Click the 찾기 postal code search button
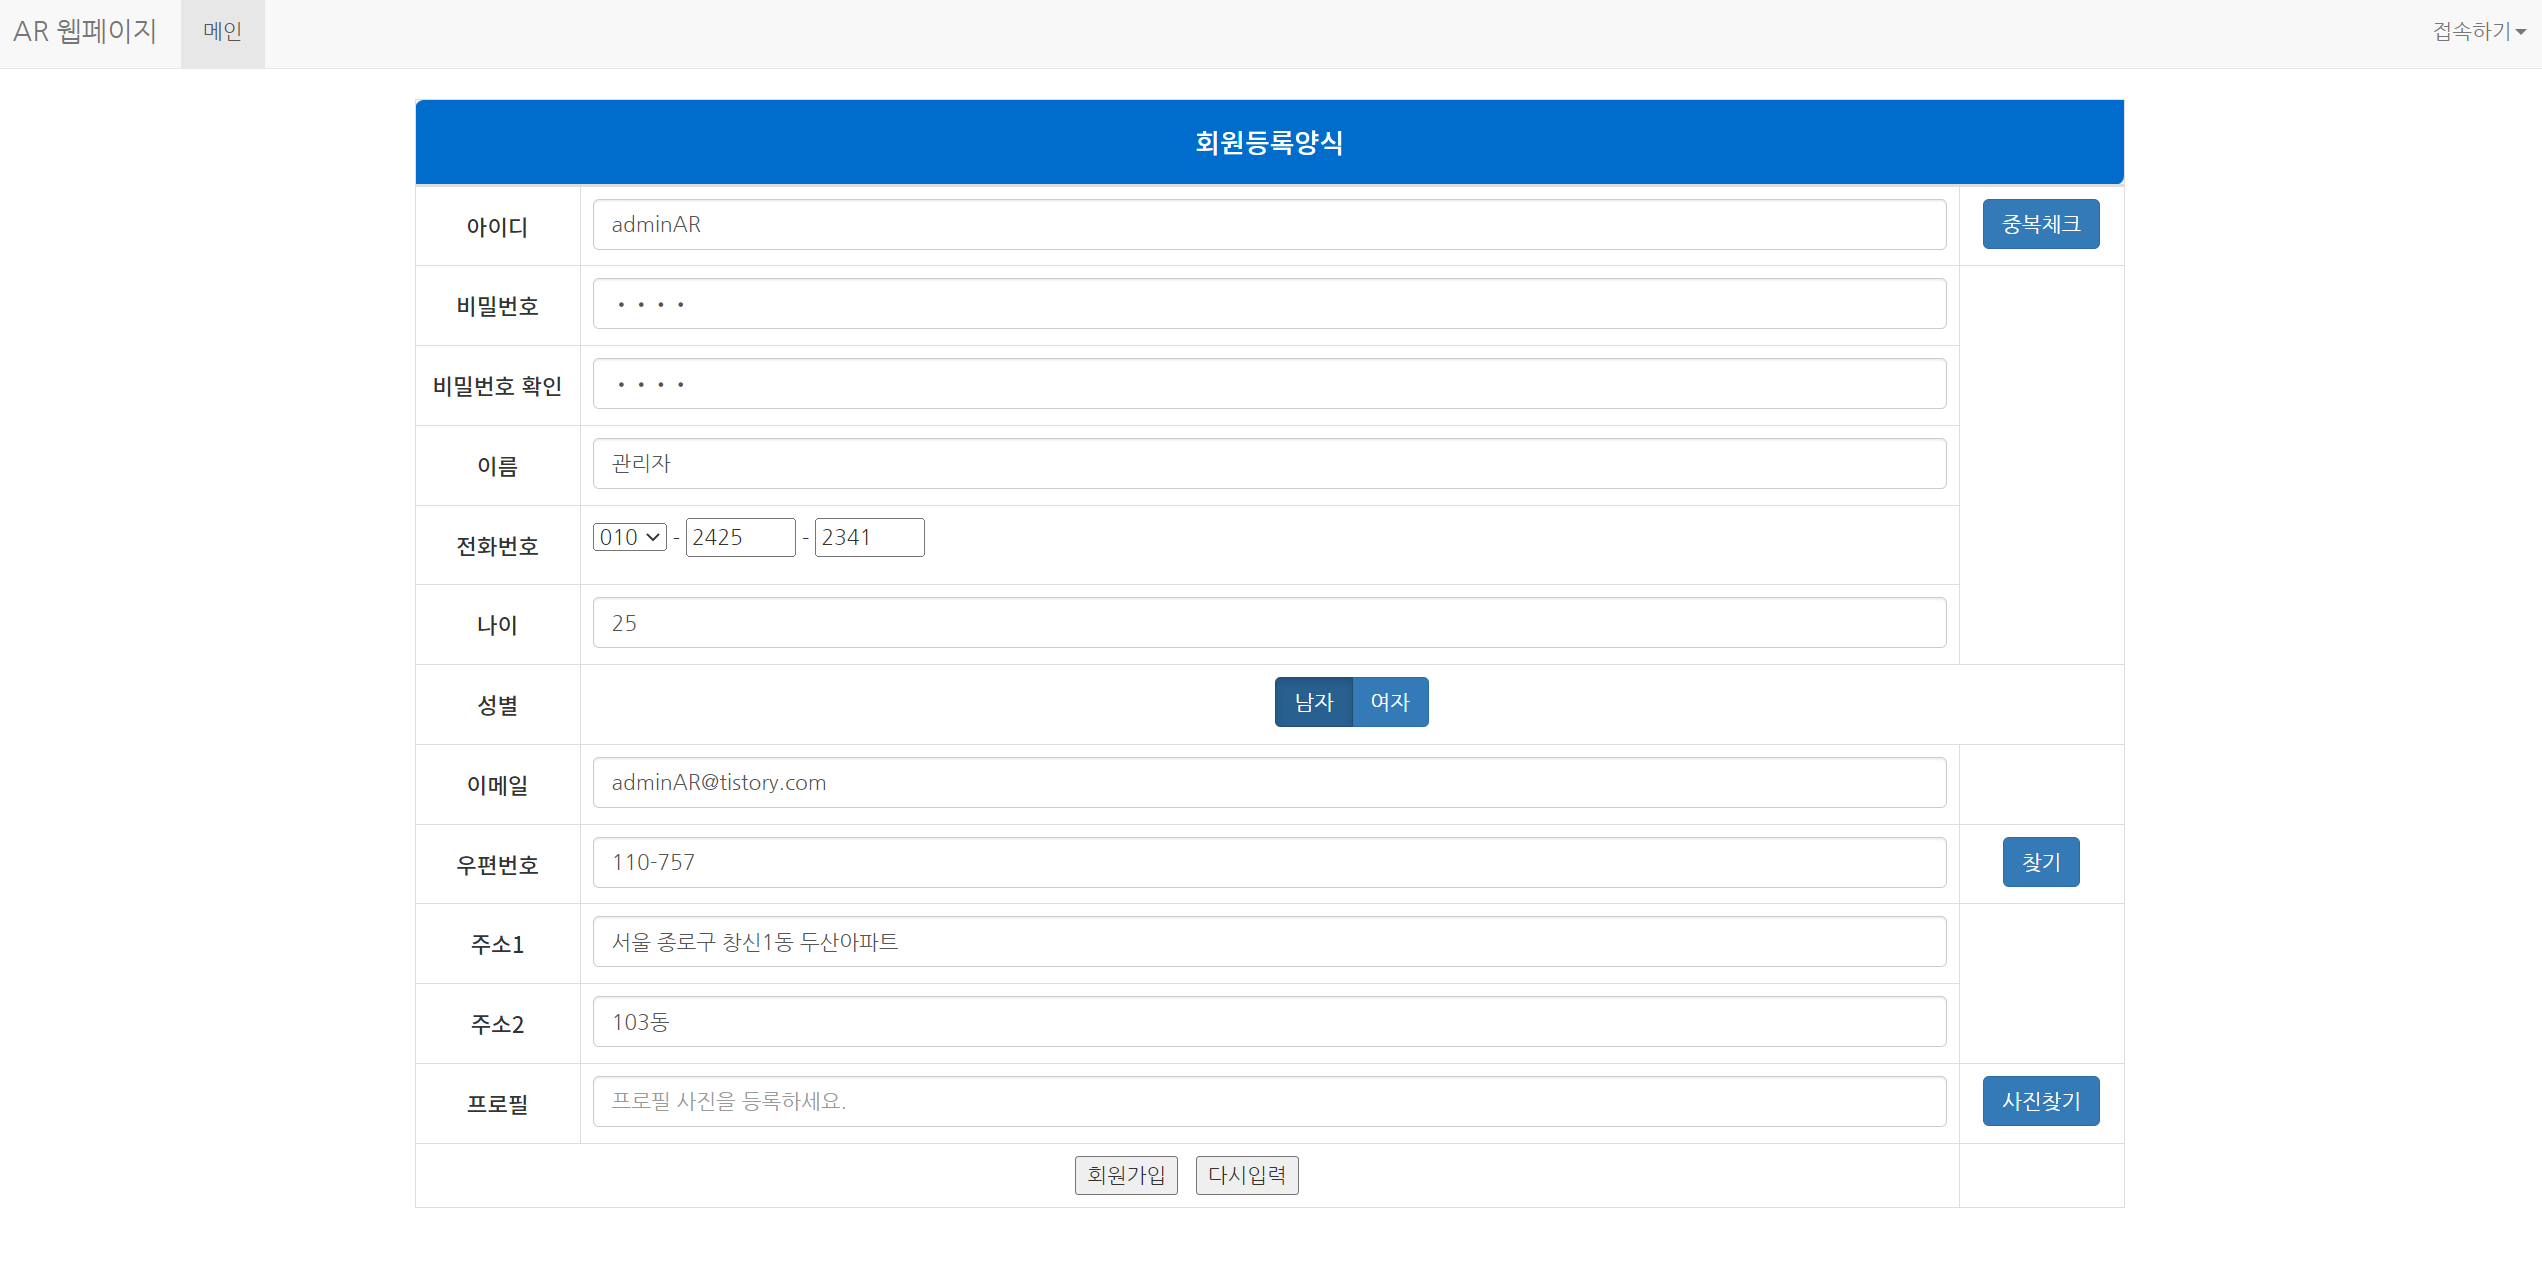The width and height of the screenshot is (2542, 1285). 2040,862
